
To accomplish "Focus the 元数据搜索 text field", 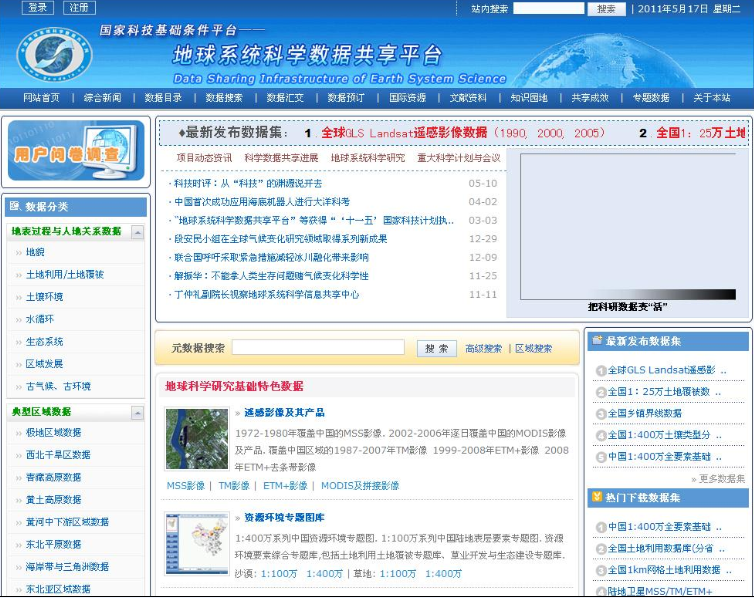I will (x=318, y=348).
